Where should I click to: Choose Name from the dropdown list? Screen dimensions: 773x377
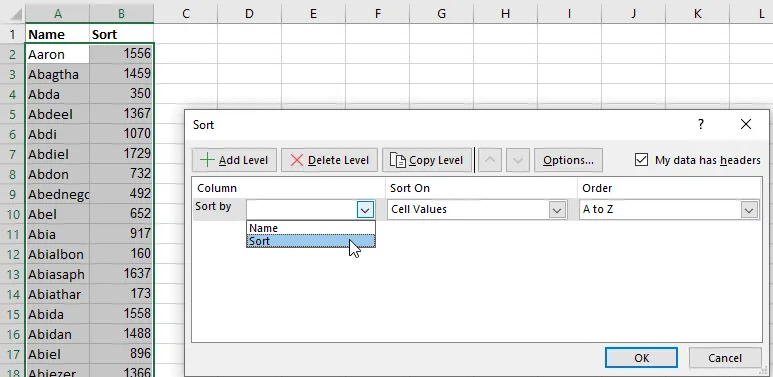point(311,228)
